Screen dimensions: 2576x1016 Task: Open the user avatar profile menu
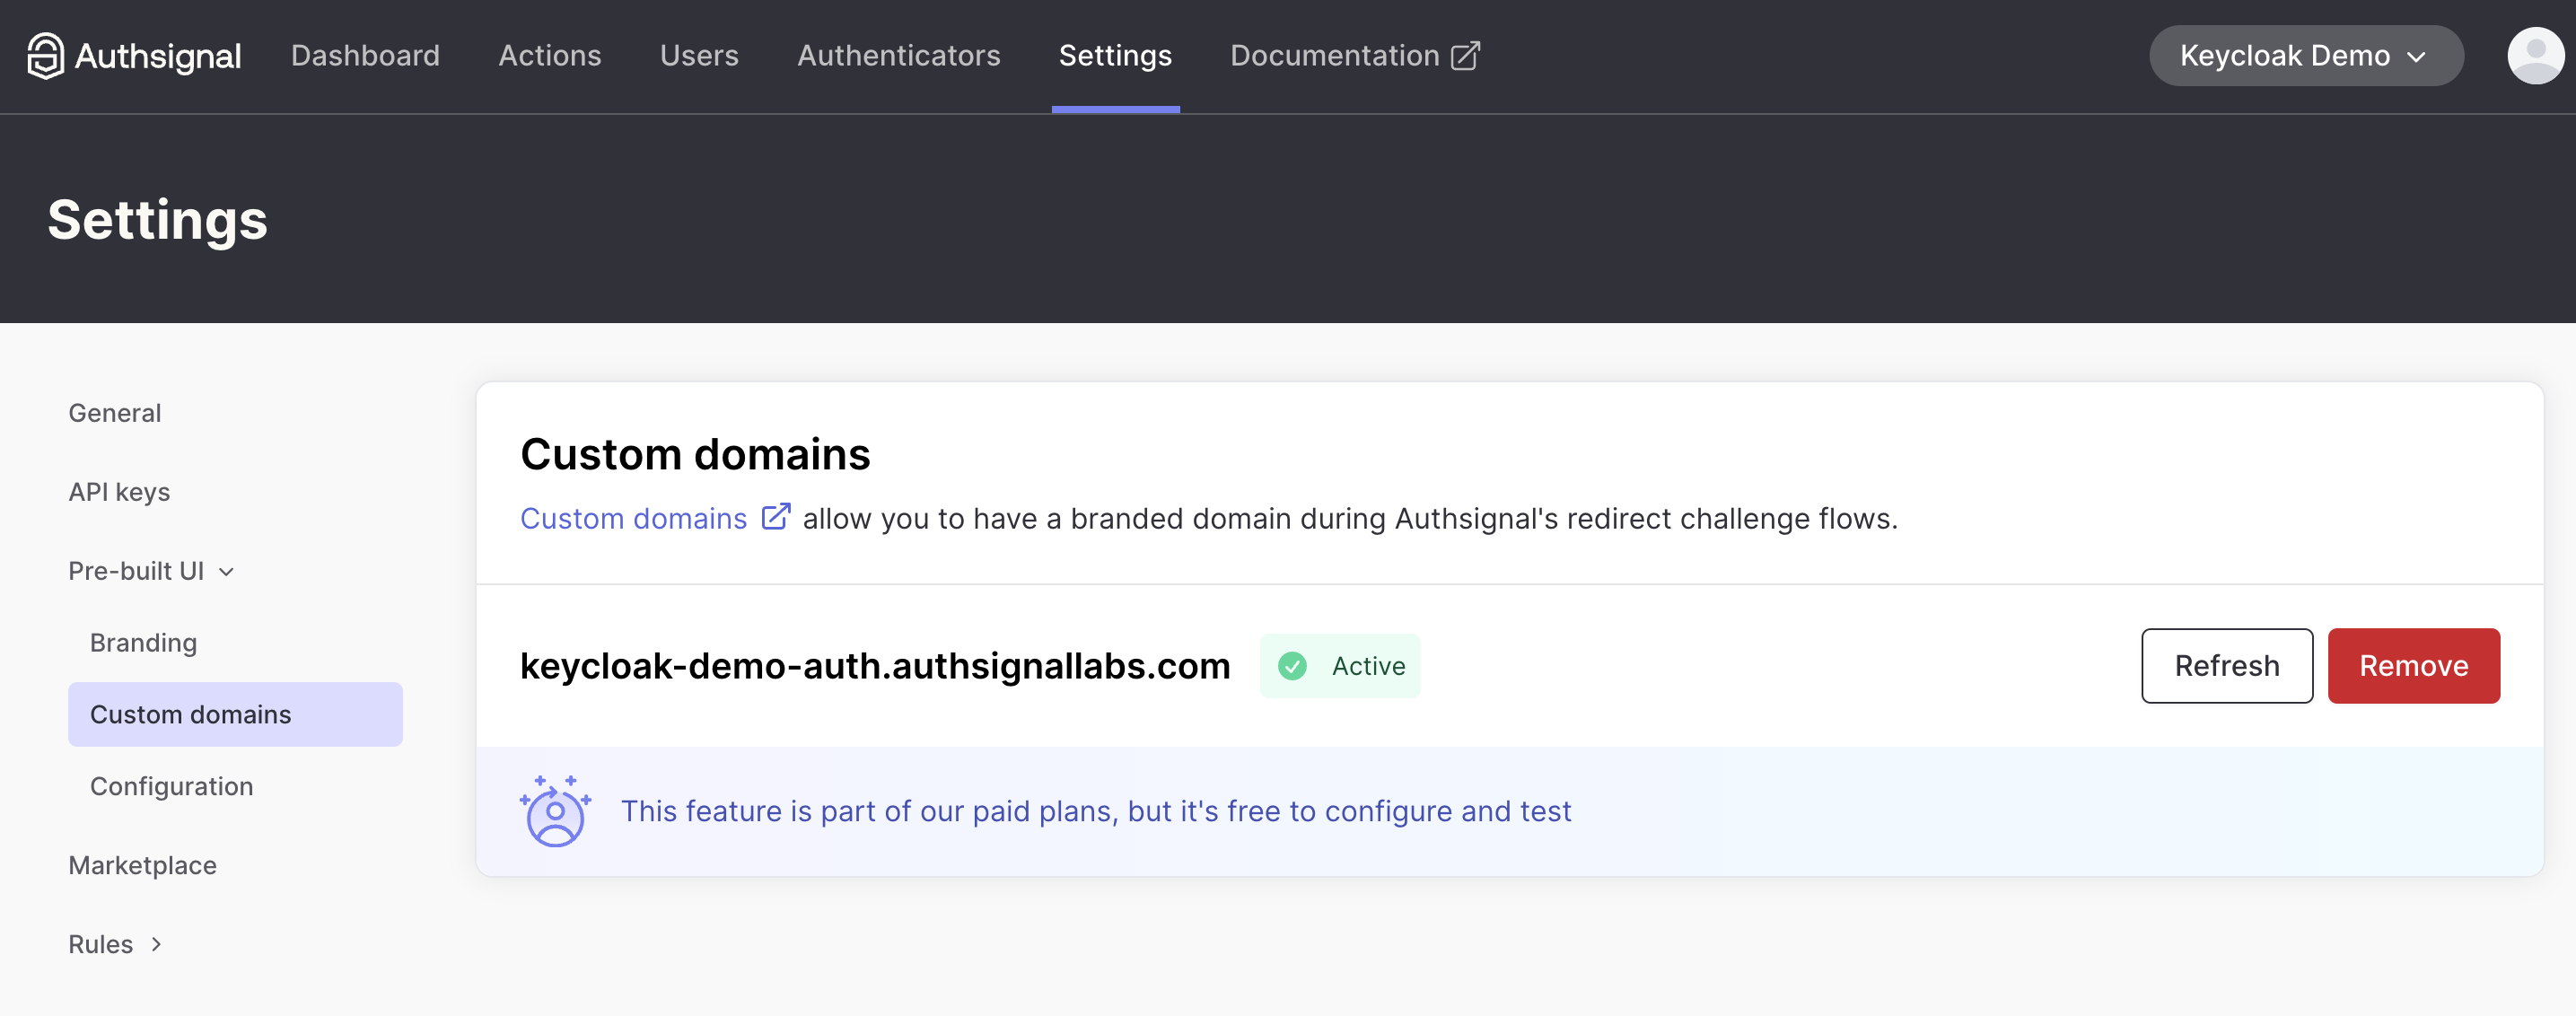2535,56
